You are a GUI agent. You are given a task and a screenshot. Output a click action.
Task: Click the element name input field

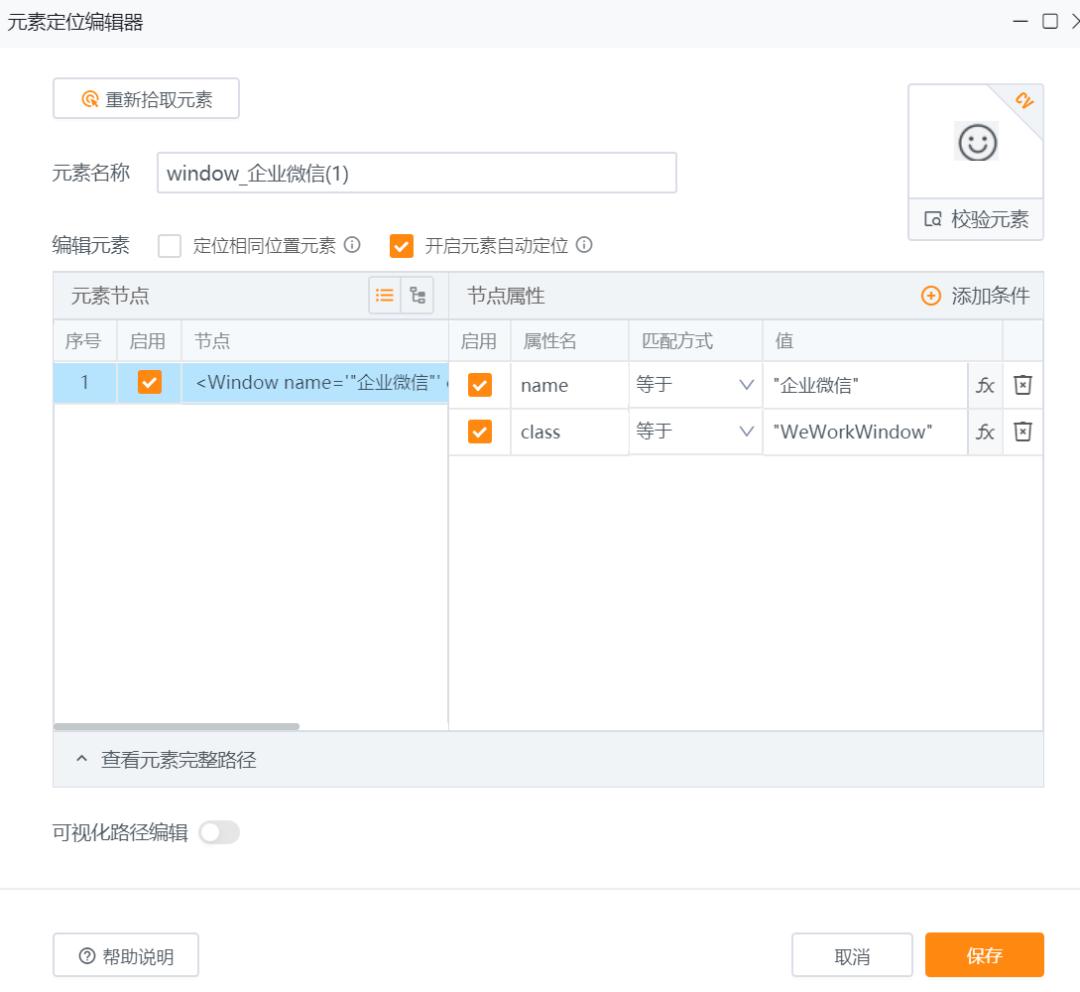(417, 172)
